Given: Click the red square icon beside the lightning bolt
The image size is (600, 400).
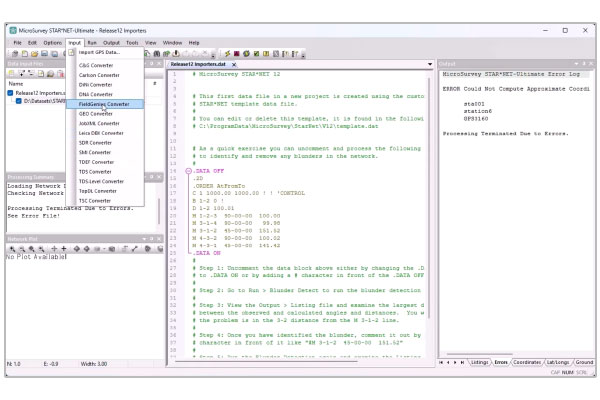Looking at the screenshot, I should (237, 54).
